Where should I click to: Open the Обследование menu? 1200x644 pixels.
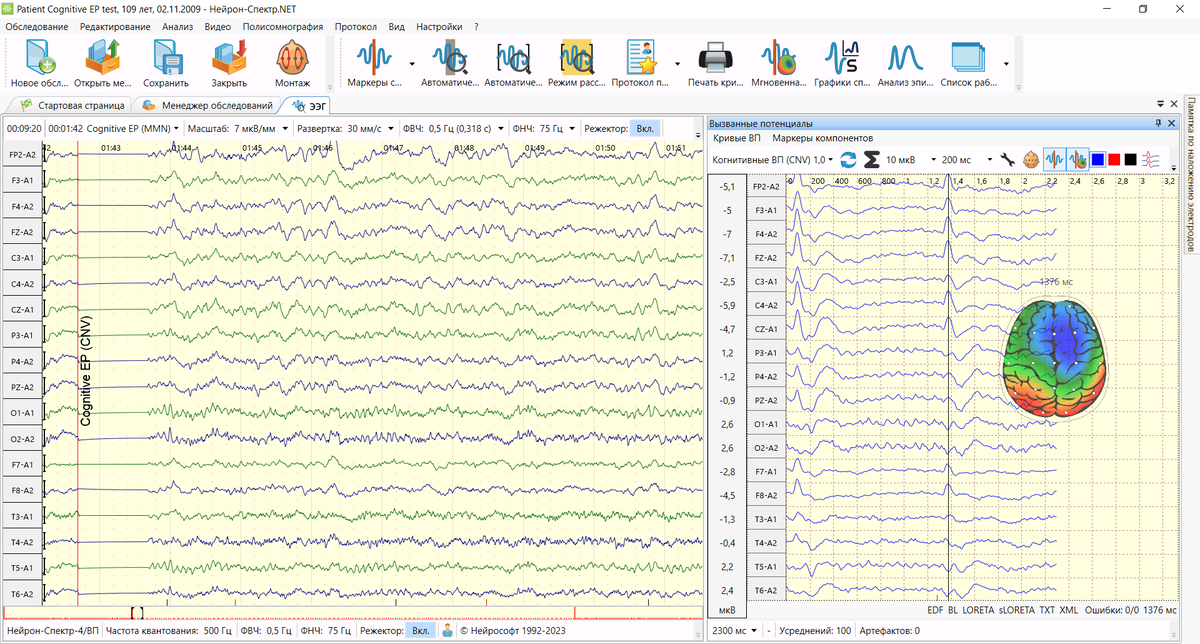(36, 26)
